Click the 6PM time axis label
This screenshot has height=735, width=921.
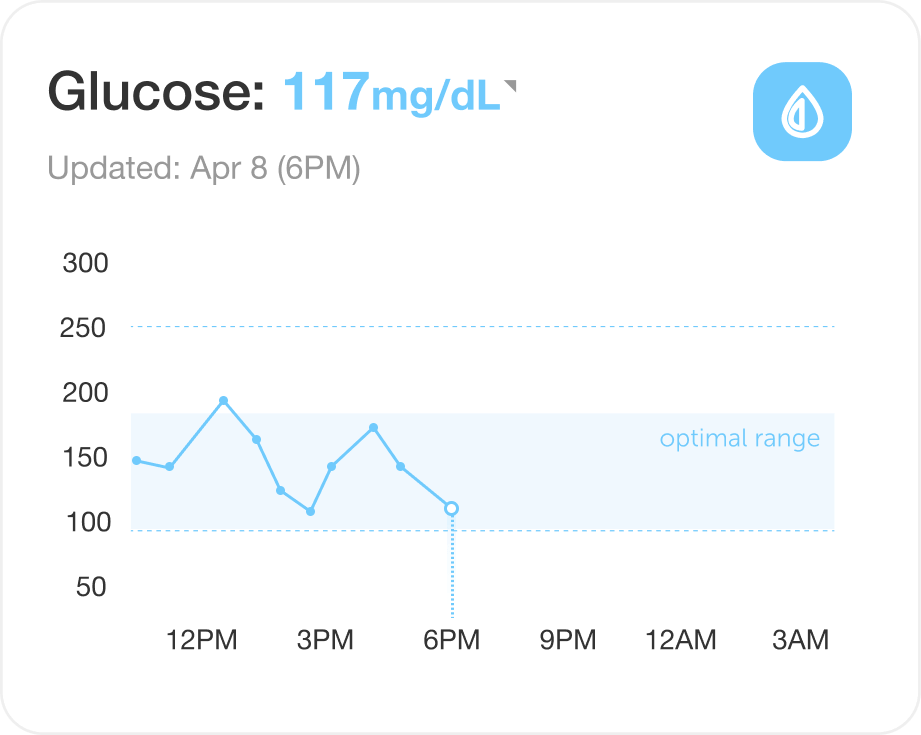pyautogui.click(x=452, y=640)
